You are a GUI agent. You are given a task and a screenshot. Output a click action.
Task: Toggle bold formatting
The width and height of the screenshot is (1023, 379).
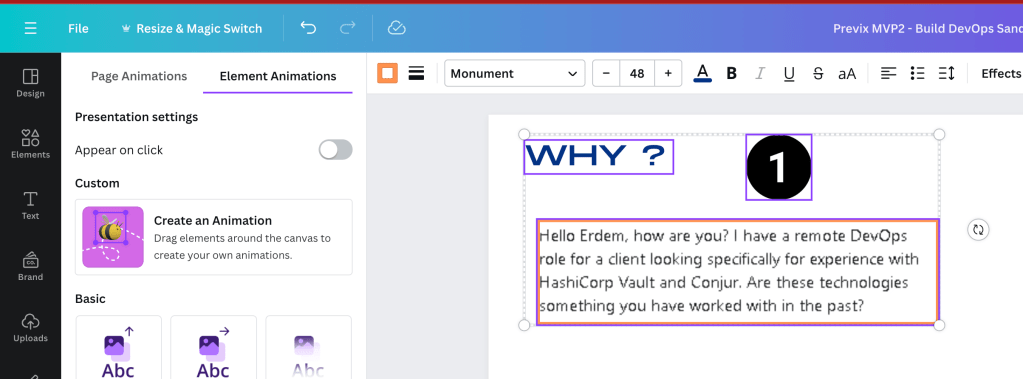[731, 74]
